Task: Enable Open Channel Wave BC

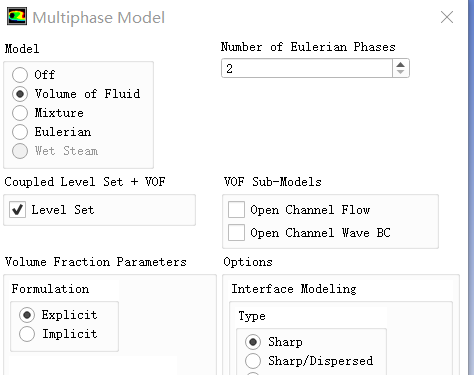Action: pyautogui.click(x=236, y=232)
